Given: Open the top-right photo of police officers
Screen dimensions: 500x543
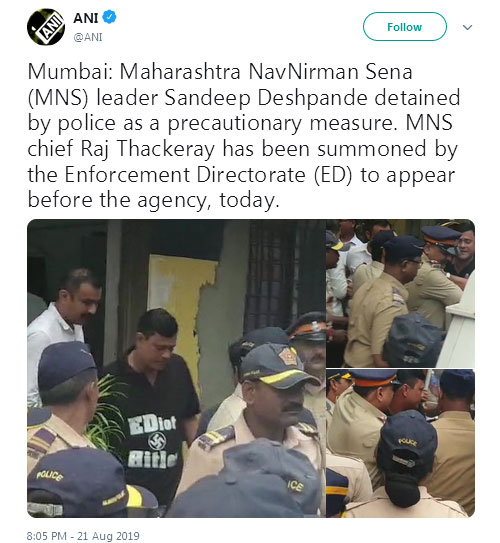Looking at the screenshot, I should 401,293.
